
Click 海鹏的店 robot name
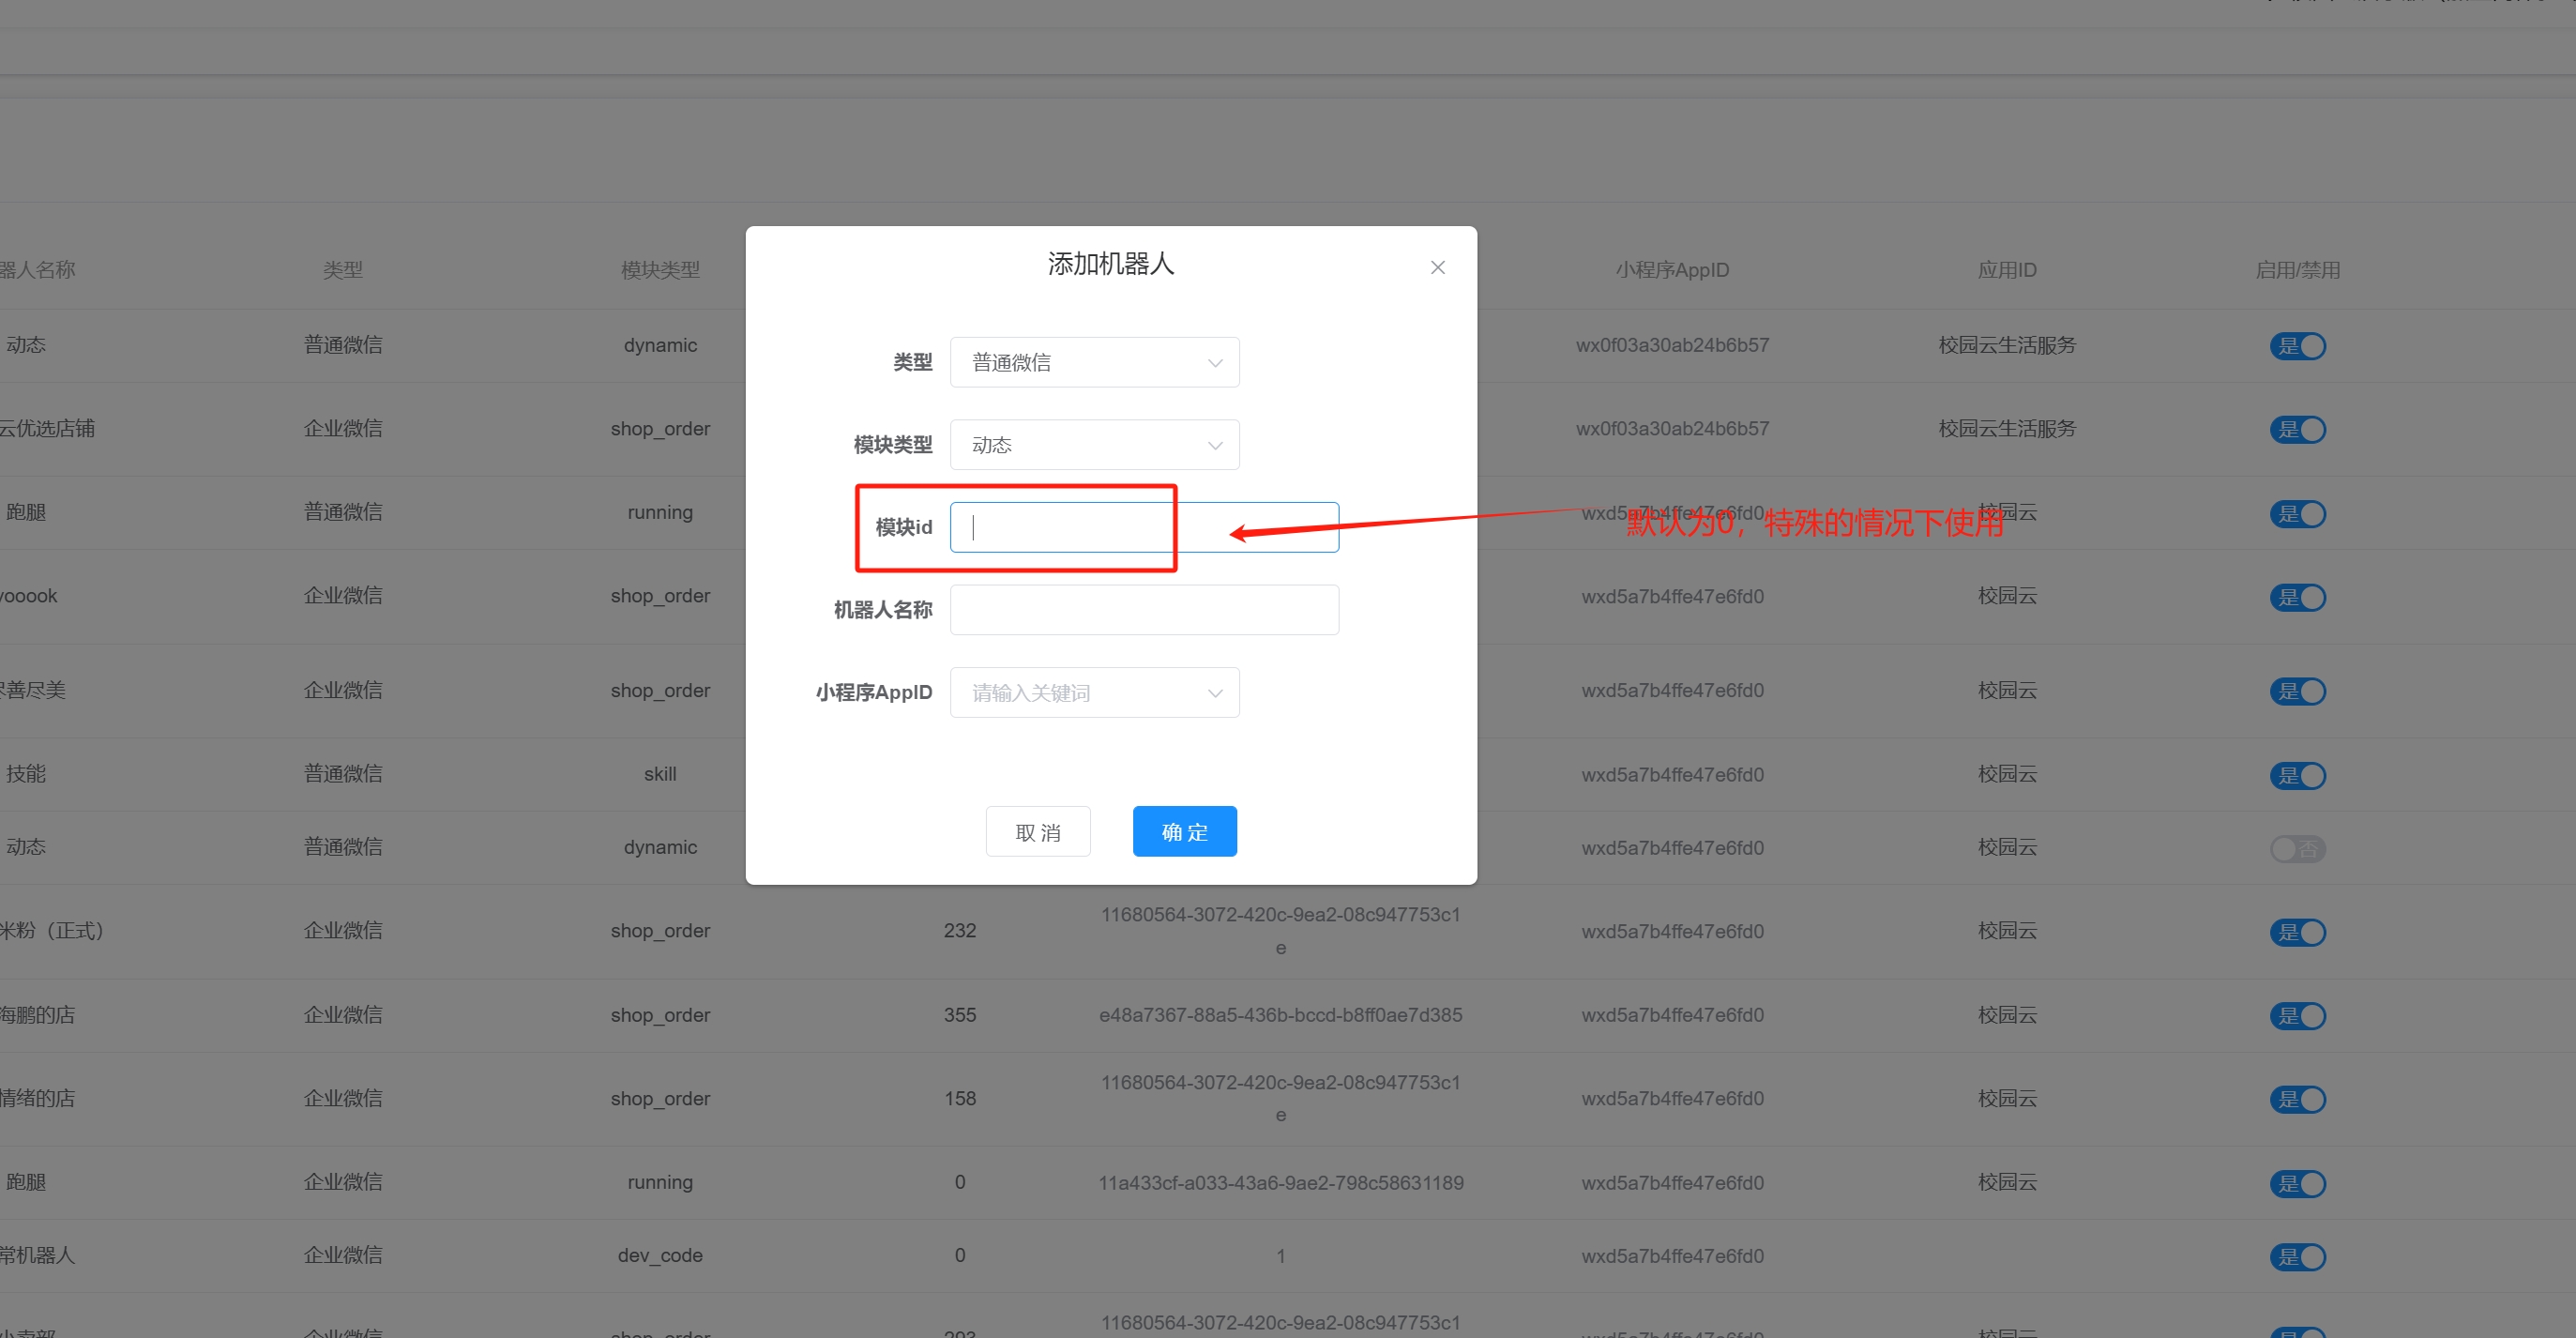(37, 1015)
